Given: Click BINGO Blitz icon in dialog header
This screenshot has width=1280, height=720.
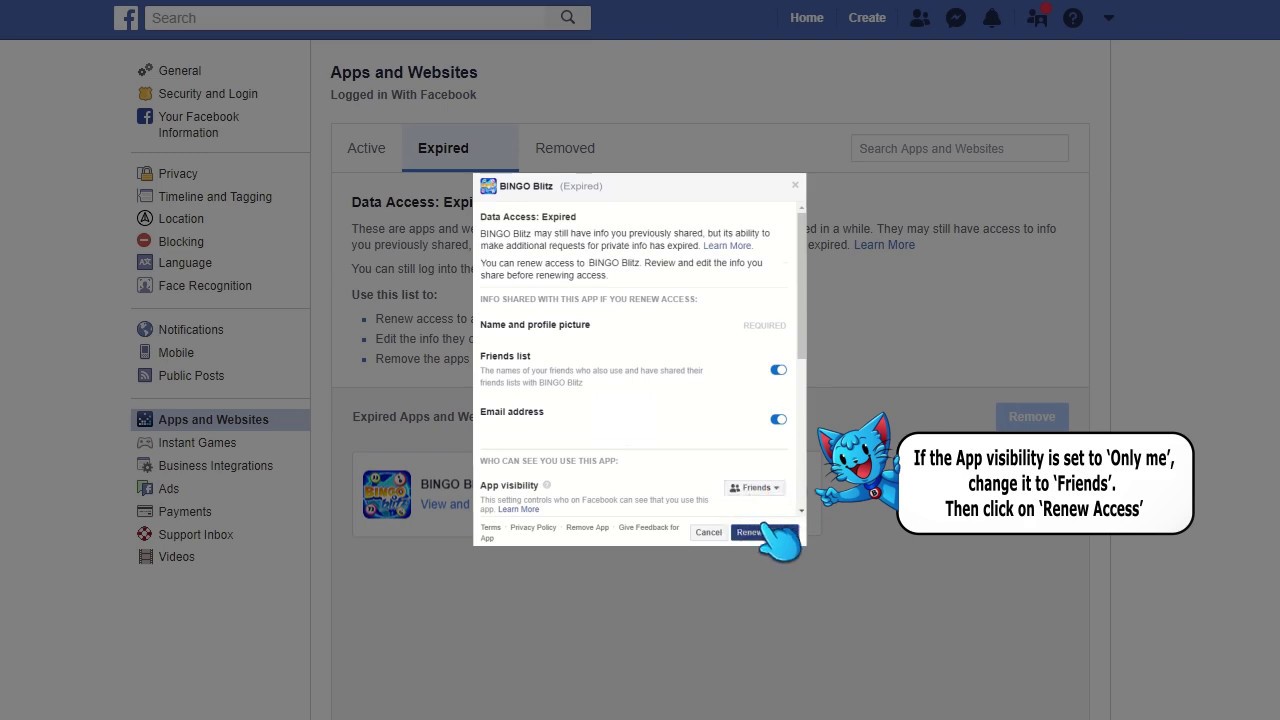Looking at the screenshot, I should (x=488, y=186).
